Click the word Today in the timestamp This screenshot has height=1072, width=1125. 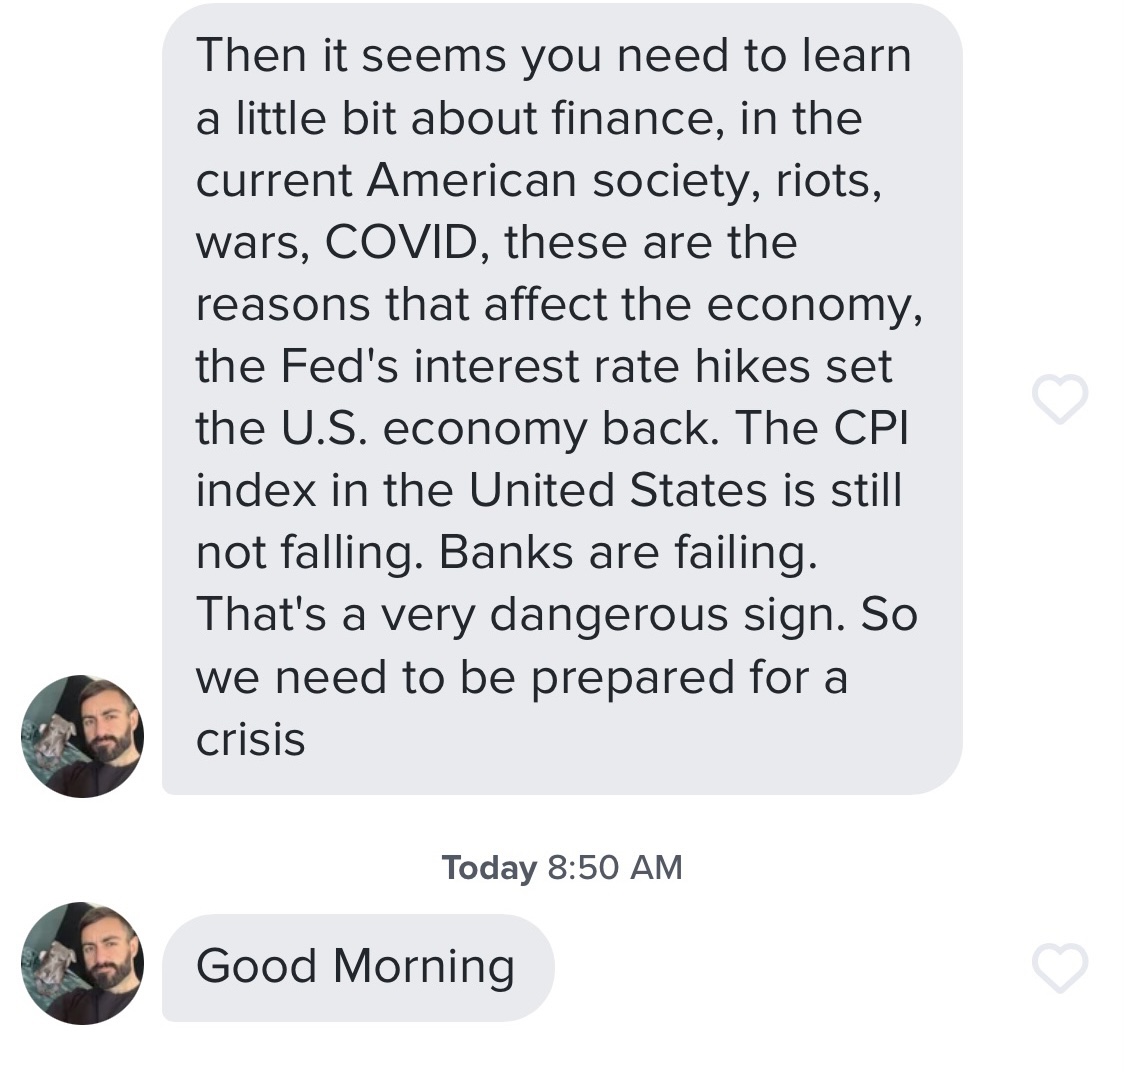point(489,867)
